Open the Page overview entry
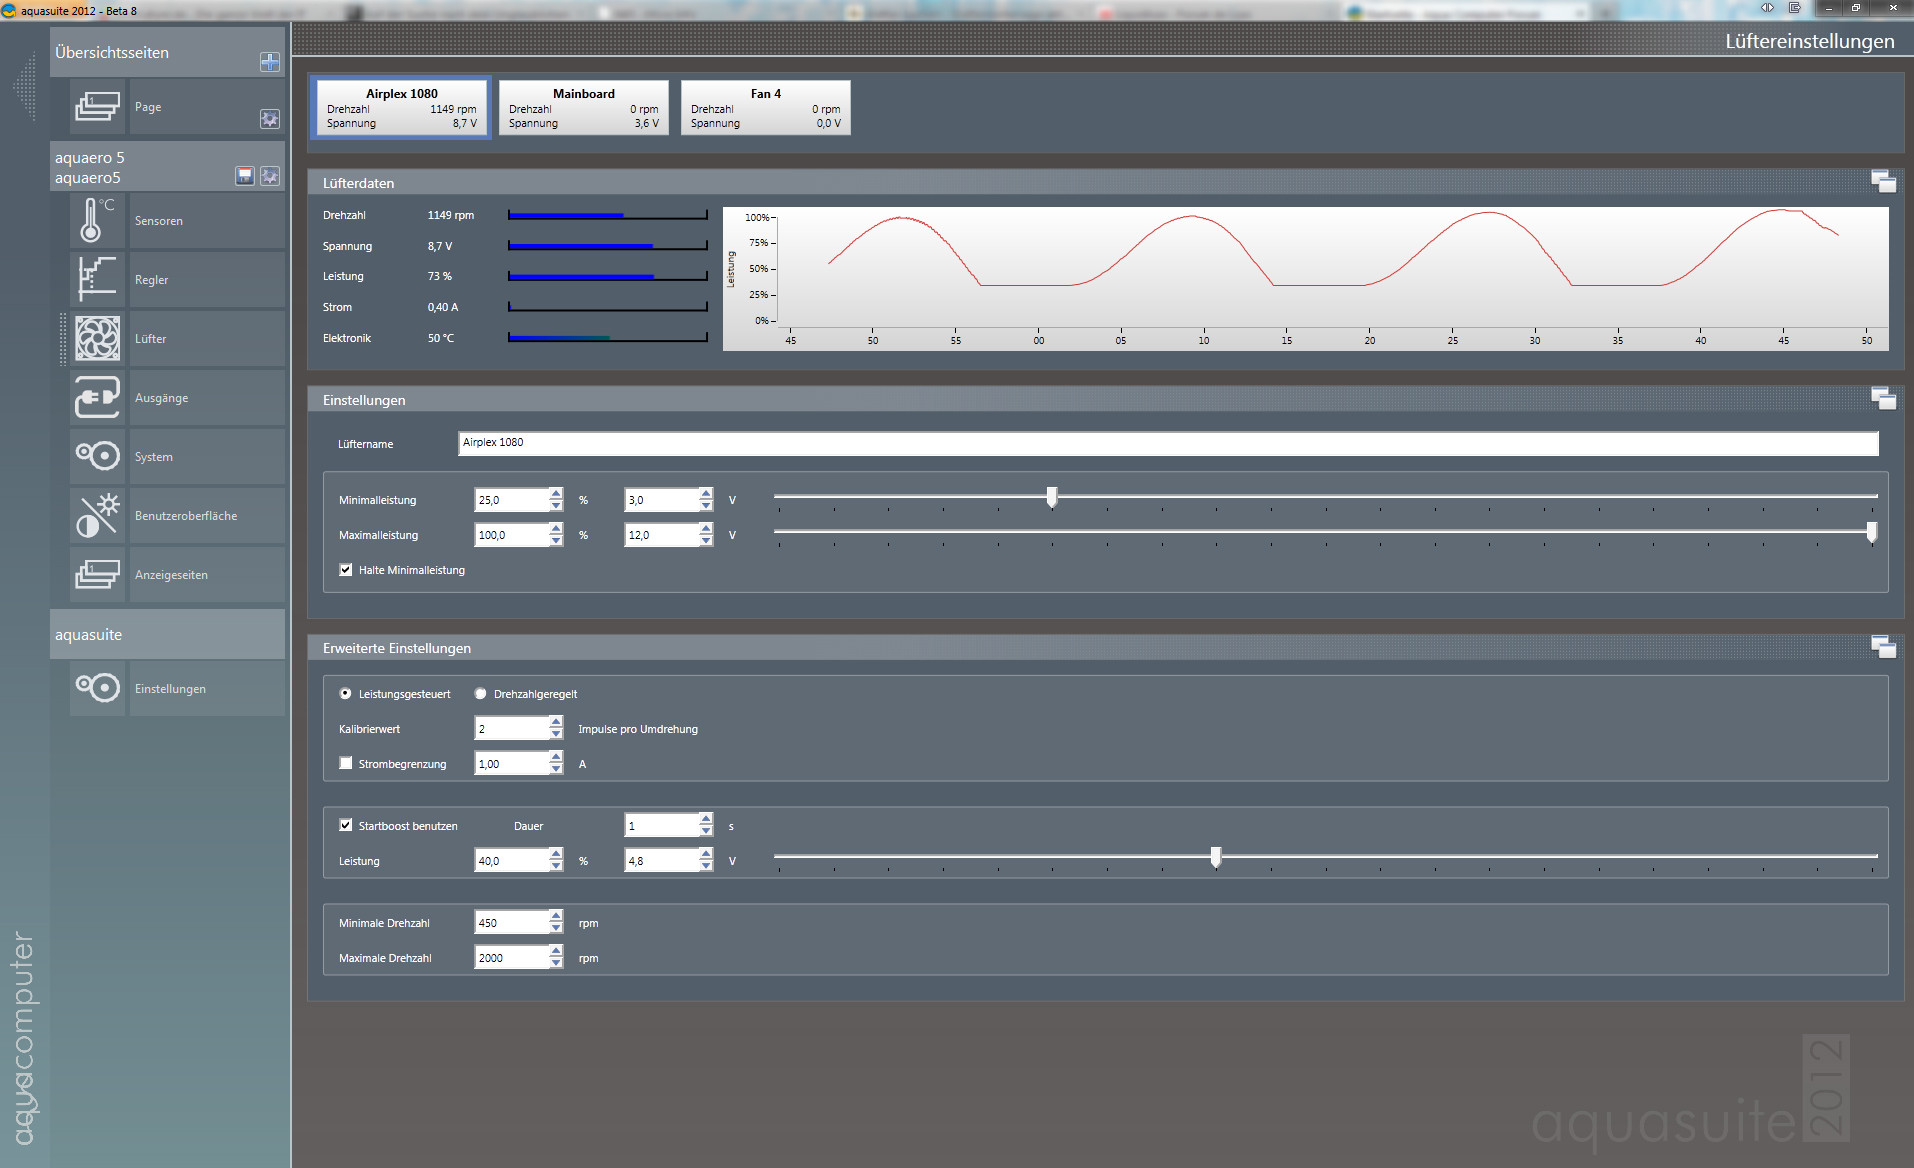The height and width of the screenshot is (1168, 1914). click(148, 107)
